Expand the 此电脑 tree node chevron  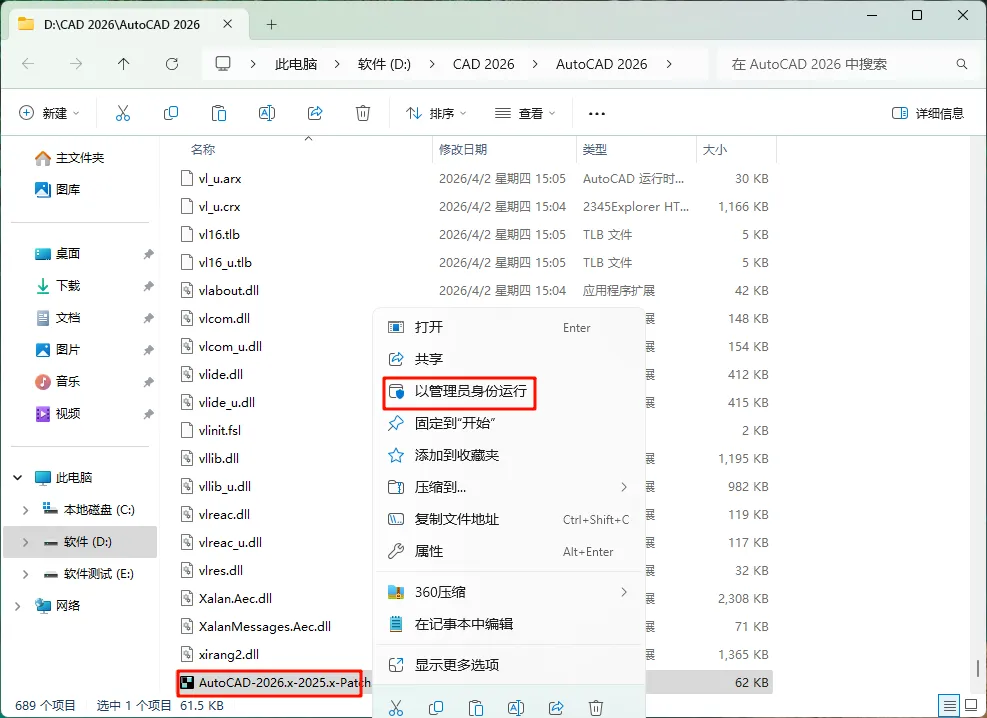18,478
